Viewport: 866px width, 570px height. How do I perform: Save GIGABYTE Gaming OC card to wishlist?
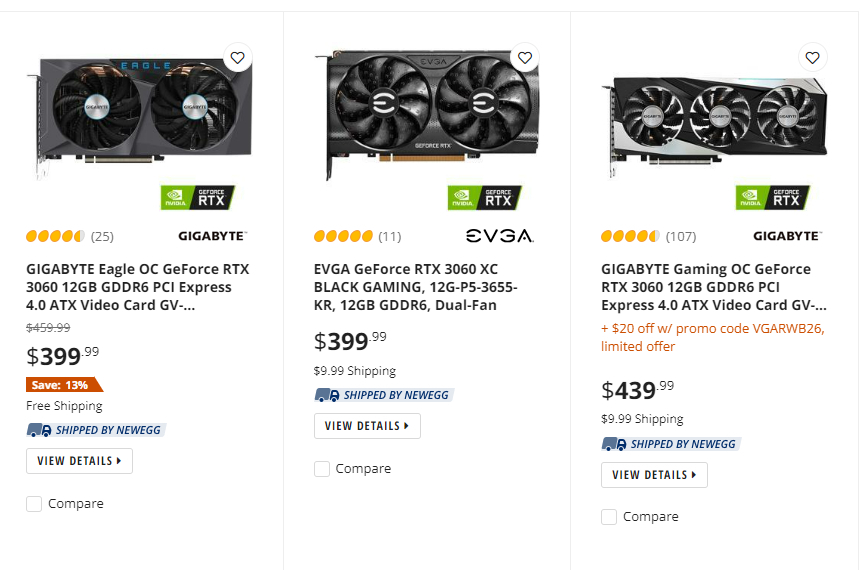tap(812, 58)
